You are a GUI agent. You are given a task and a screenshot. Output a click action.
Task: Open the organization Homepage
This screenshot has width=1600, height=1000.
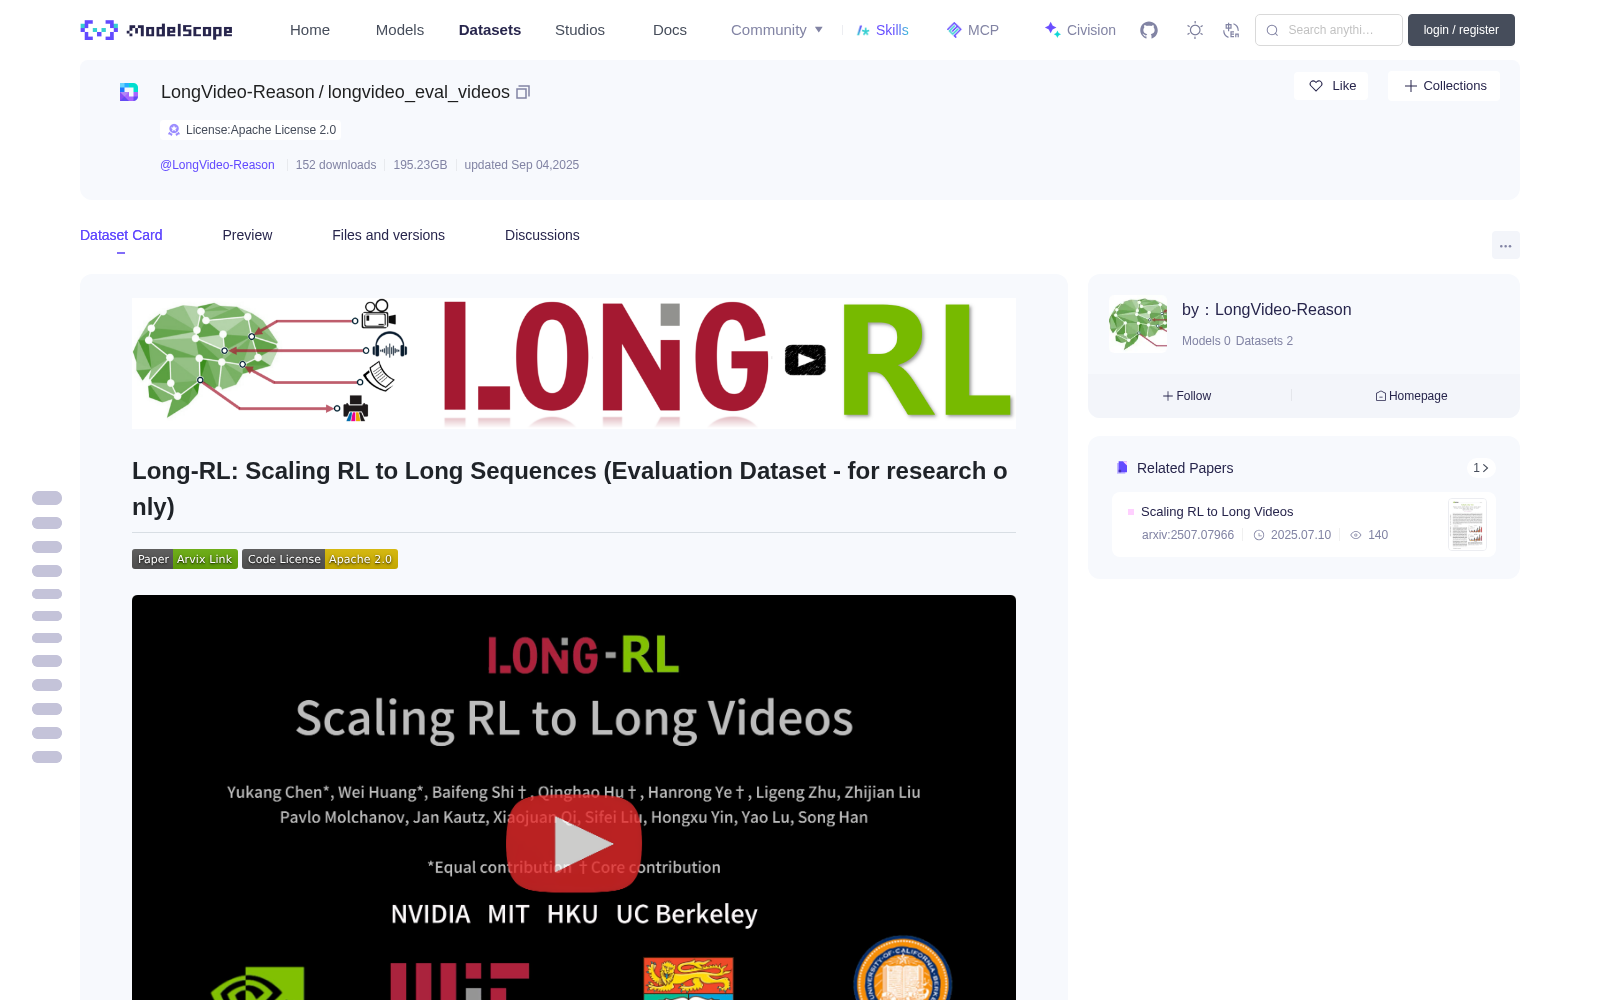1411,396
